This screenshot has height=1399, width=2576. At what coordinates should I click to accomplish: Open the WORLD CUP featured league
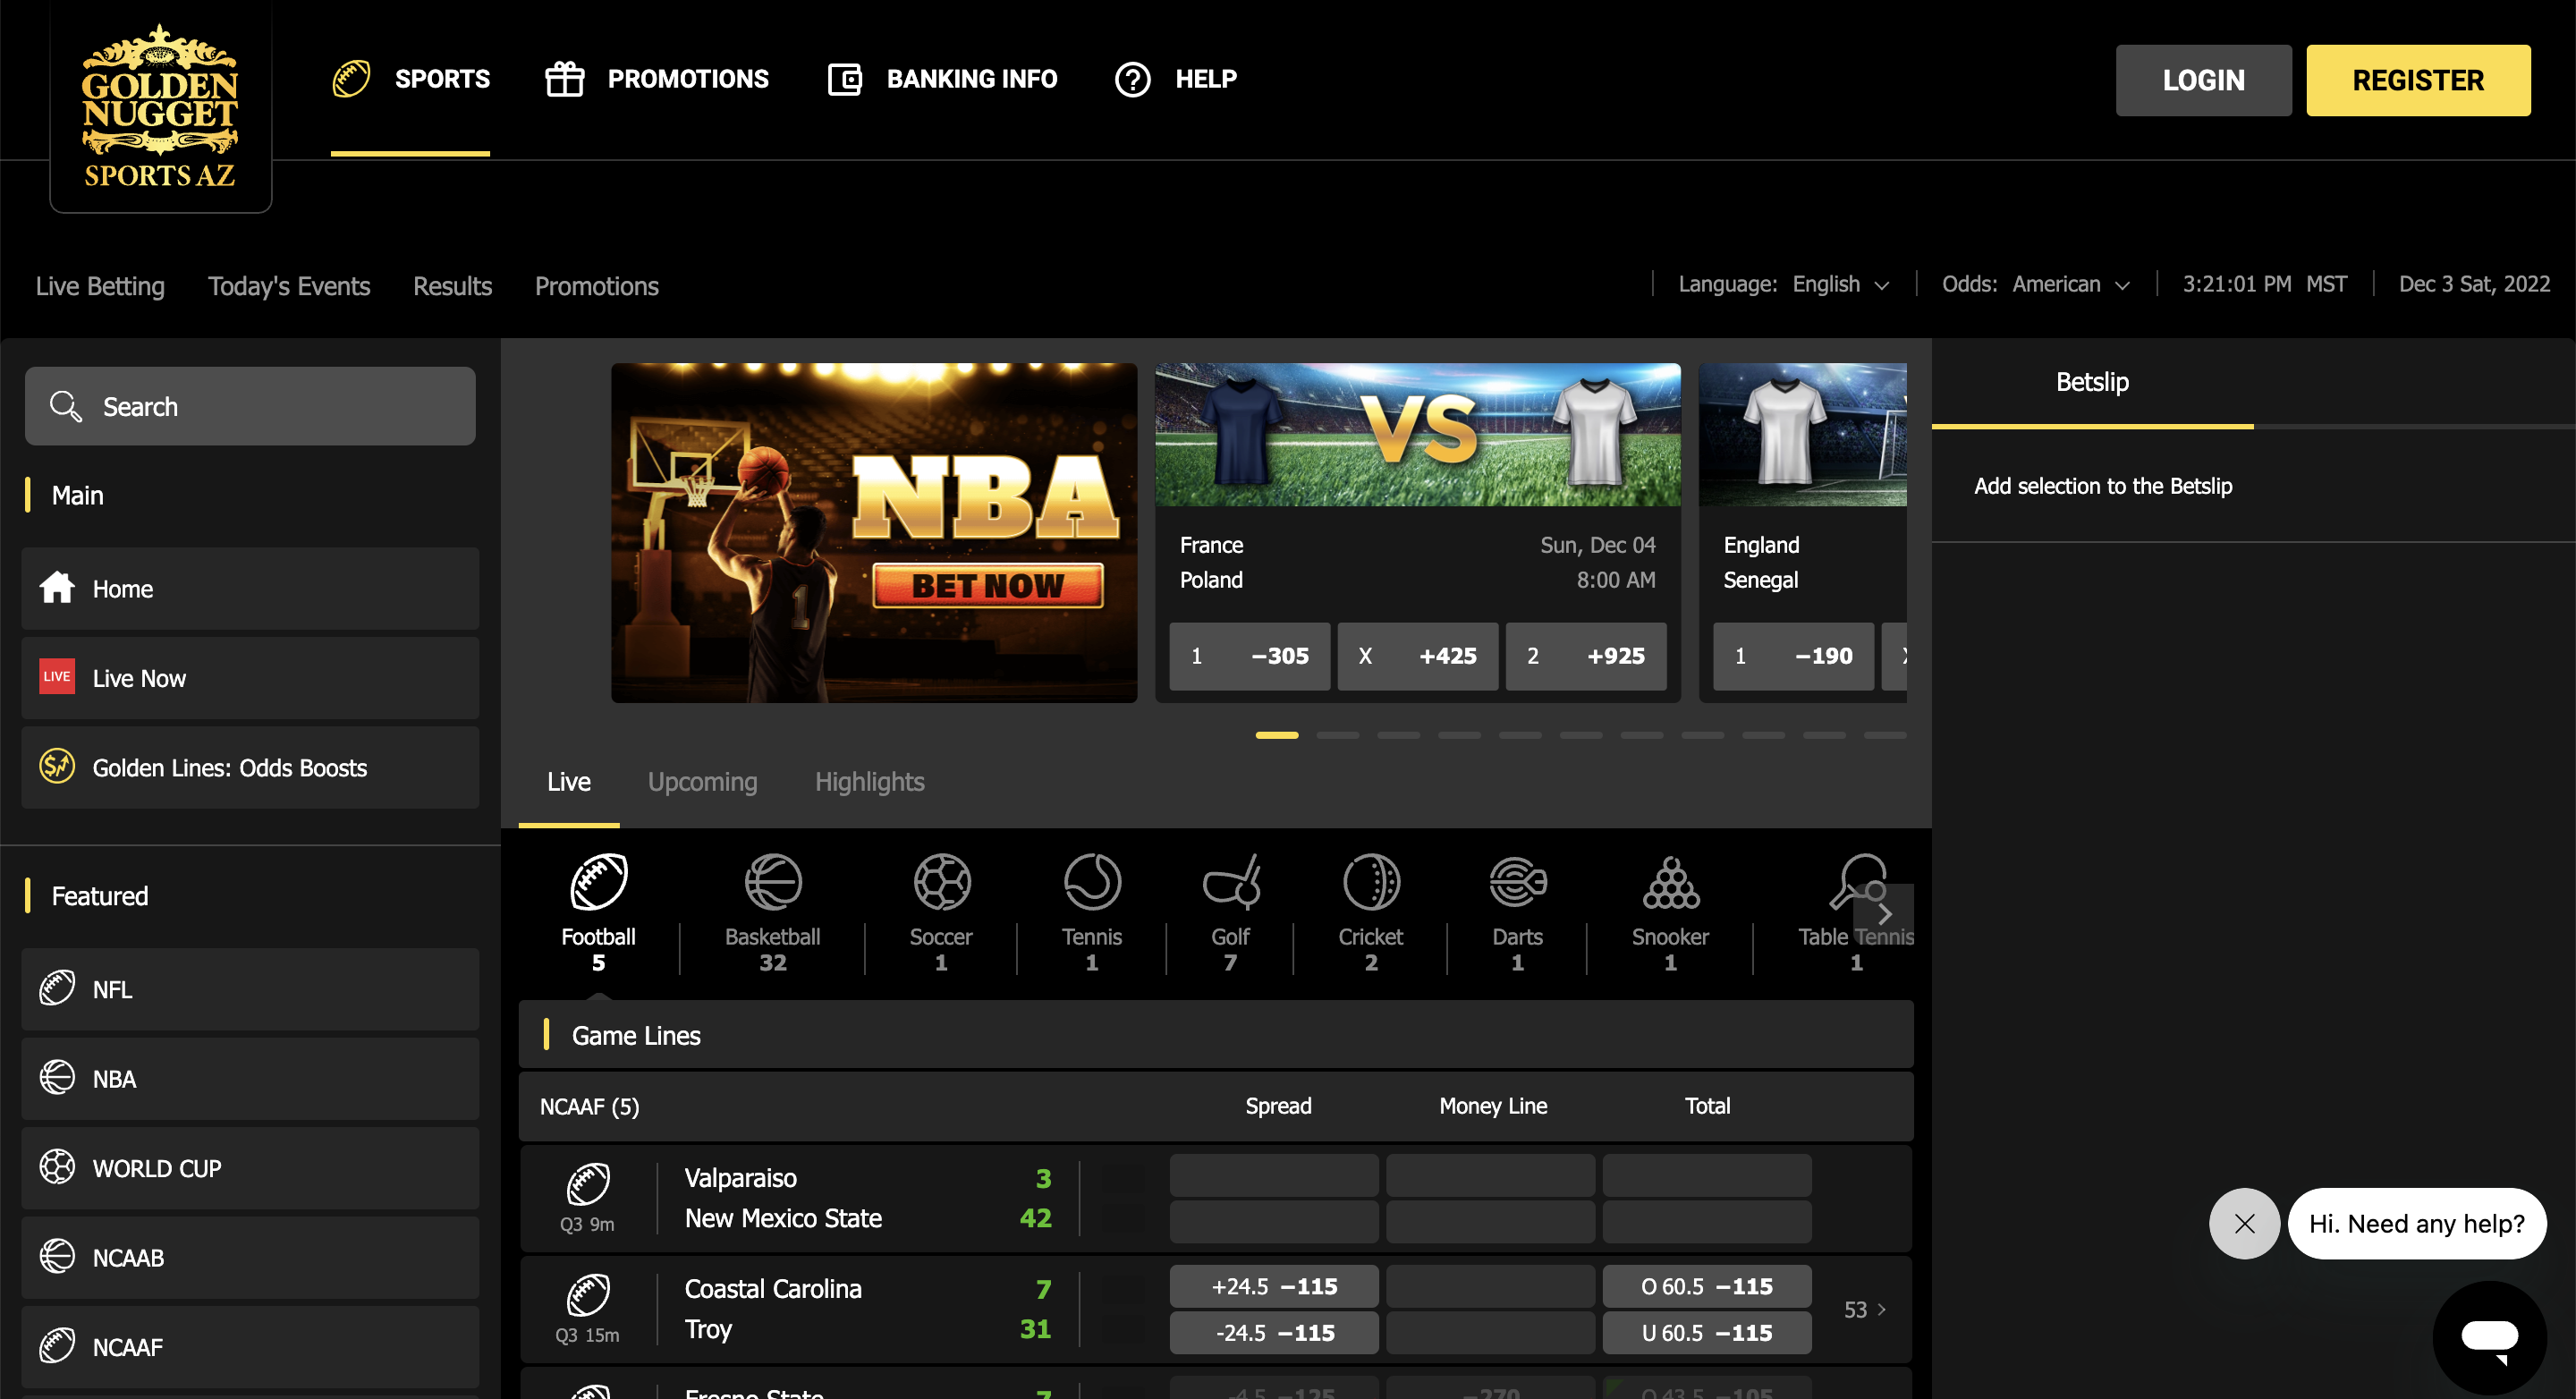pyautogui.click(x=250, y=1168)
